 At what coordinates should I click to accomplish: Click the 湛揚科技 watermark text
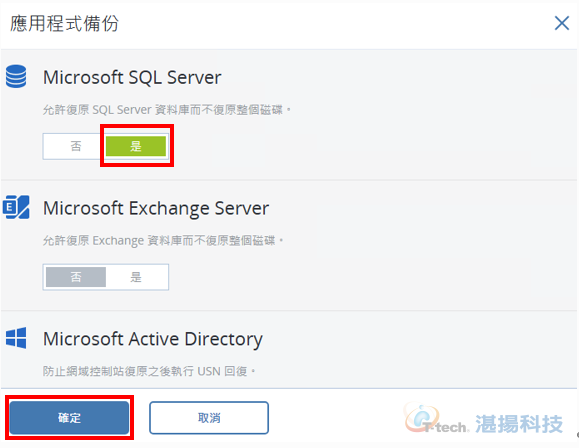point(519,424)
